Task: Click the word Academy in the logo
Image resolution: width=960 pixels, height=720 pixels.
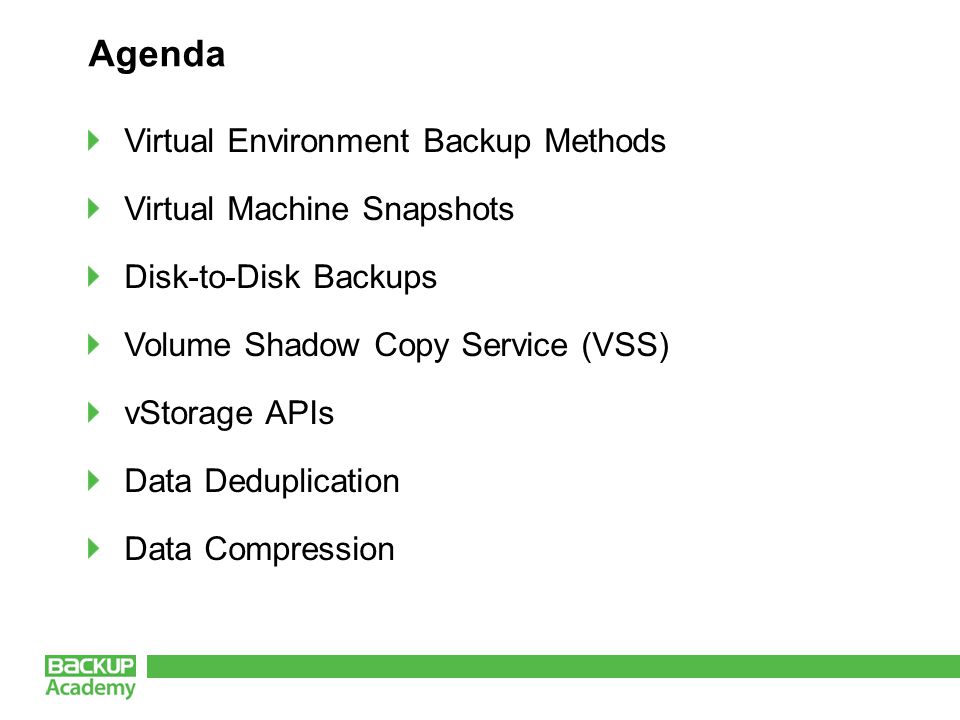Action: [x=90, y=688]
